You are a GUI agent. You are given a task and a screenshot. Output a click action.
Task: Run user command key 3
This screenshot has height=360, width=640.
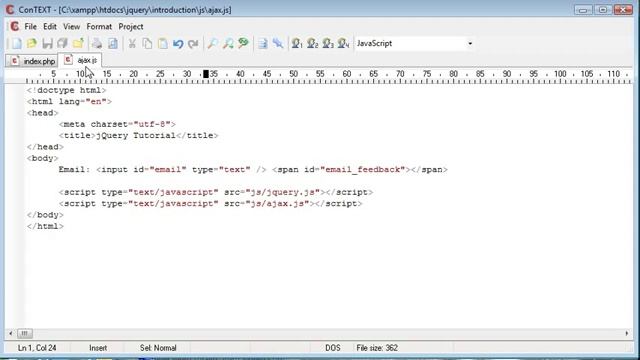click(328, 43)
